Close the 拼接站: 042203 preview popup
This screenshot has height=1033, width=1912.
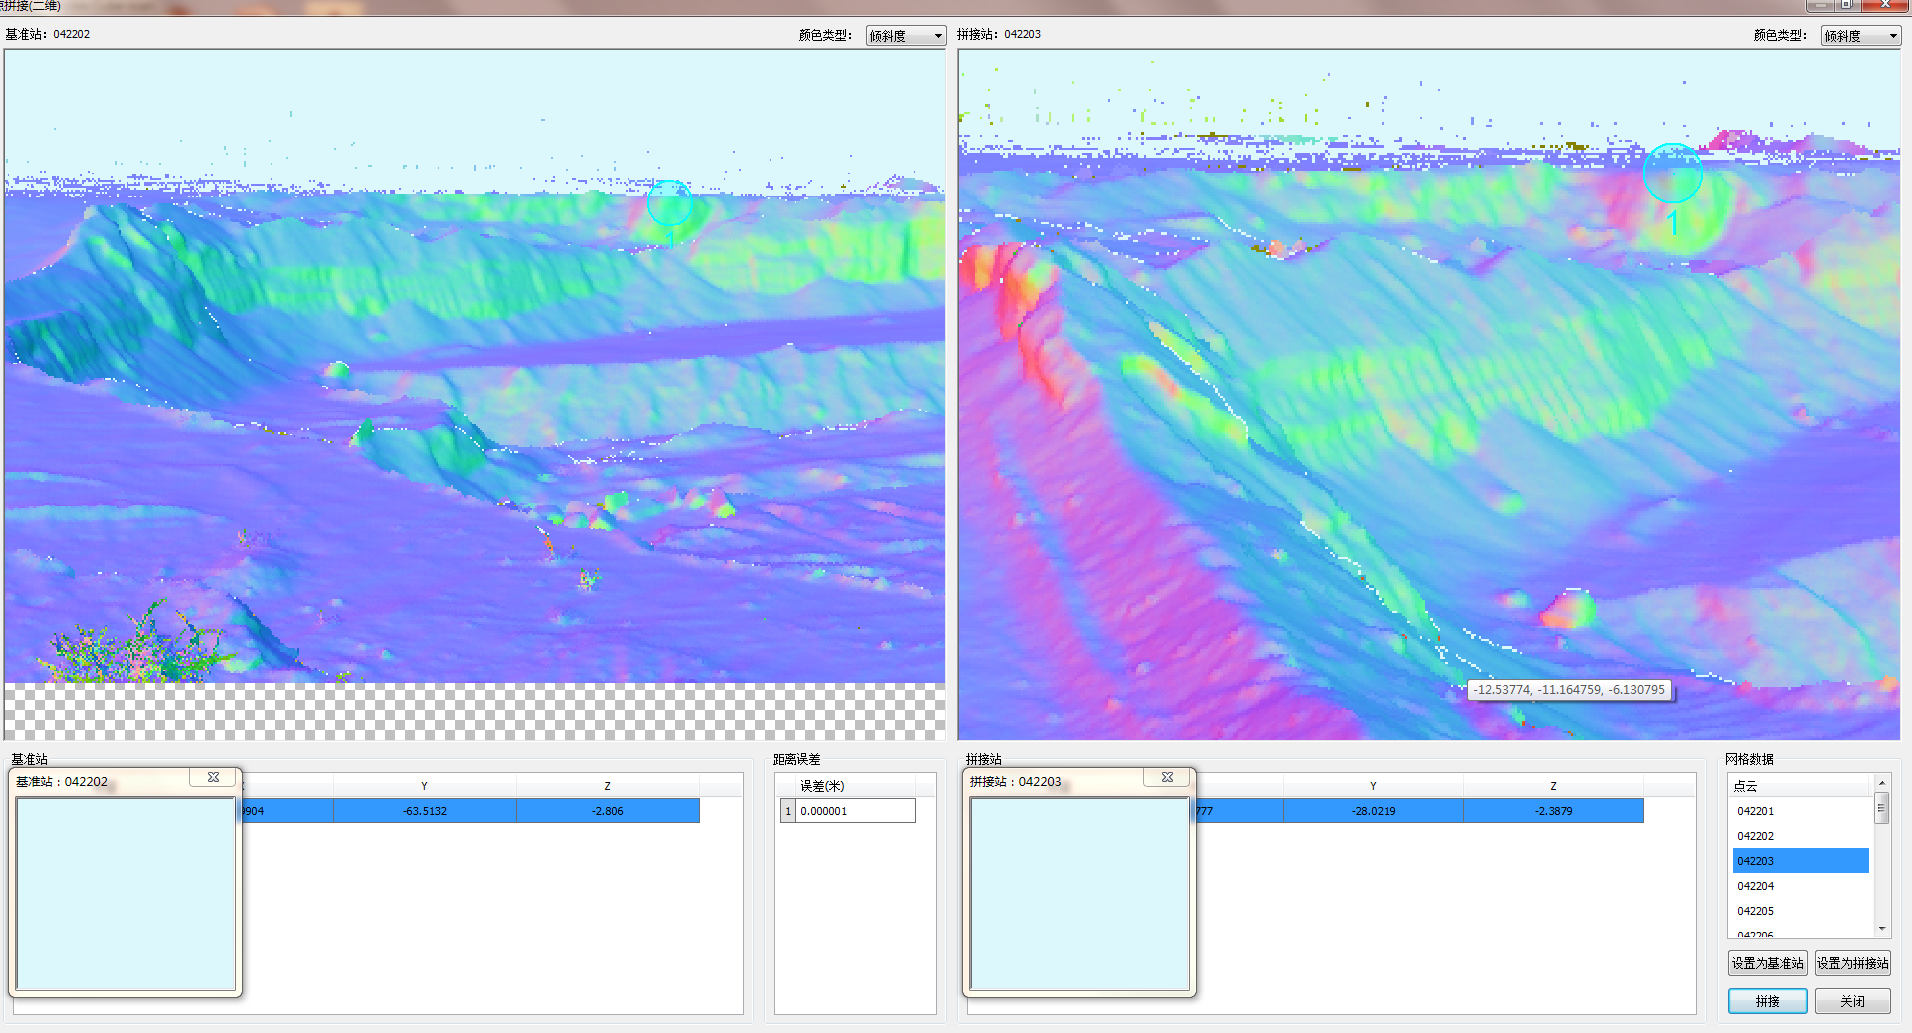tap(1167, 777)
